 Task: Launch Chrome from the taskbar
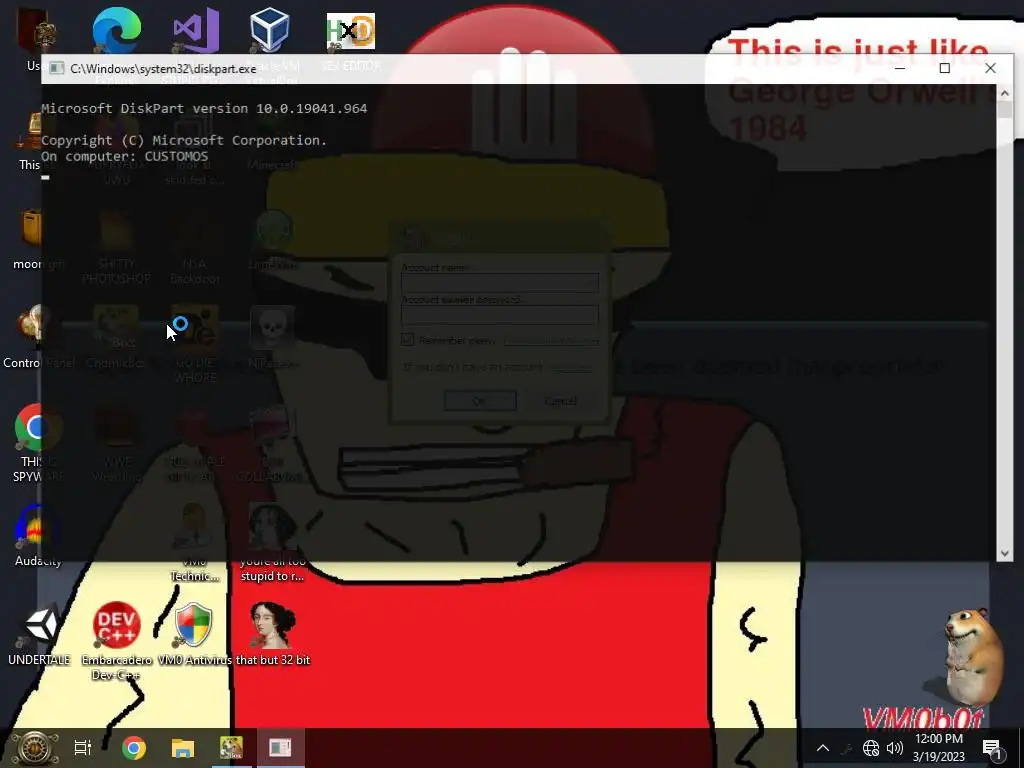tap(133, 748)
